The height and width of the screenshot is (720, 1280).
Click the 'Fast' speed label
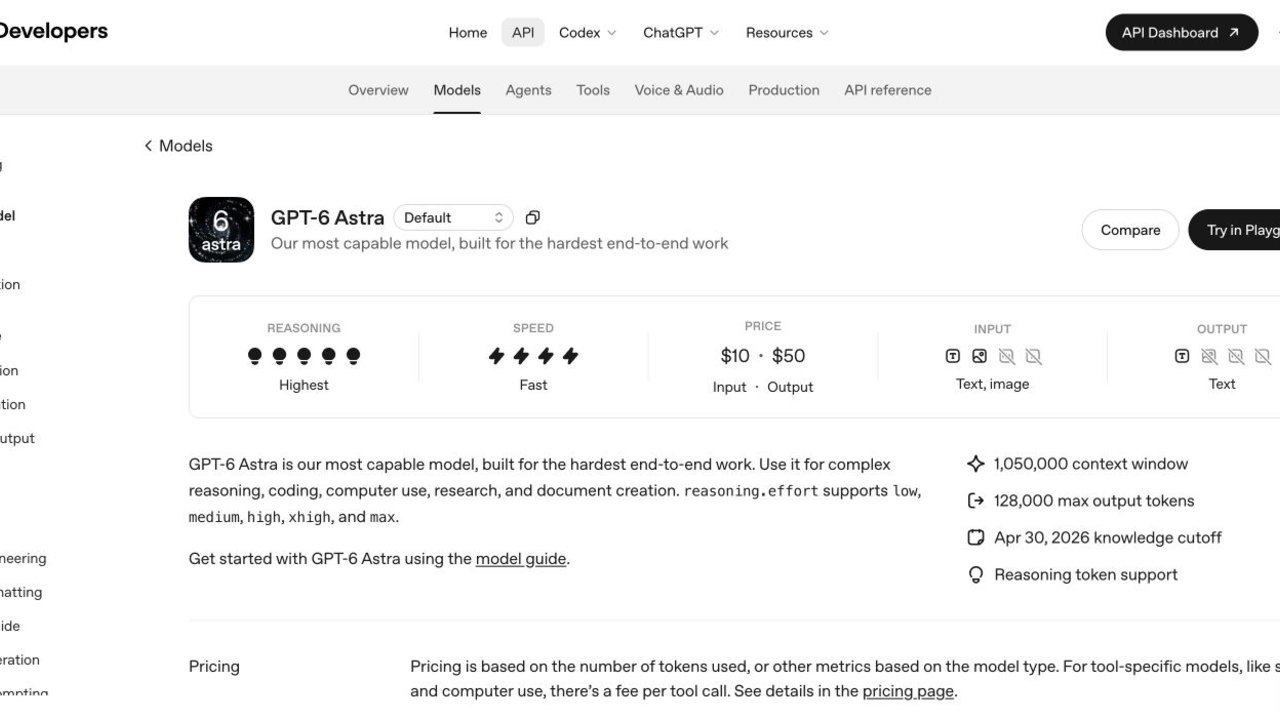tap(533, 385)
